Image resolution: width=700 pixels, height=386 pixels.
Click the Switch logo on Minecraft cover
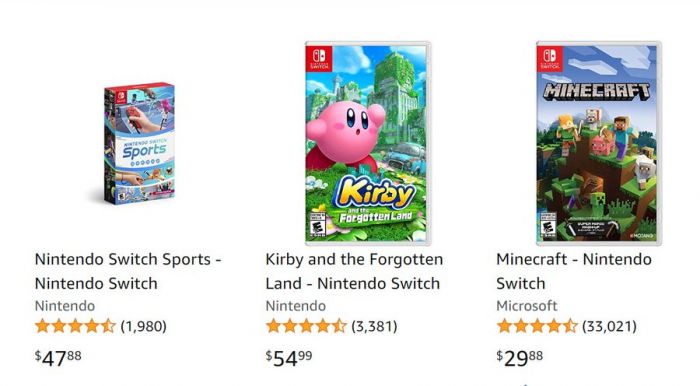point(550,58)
